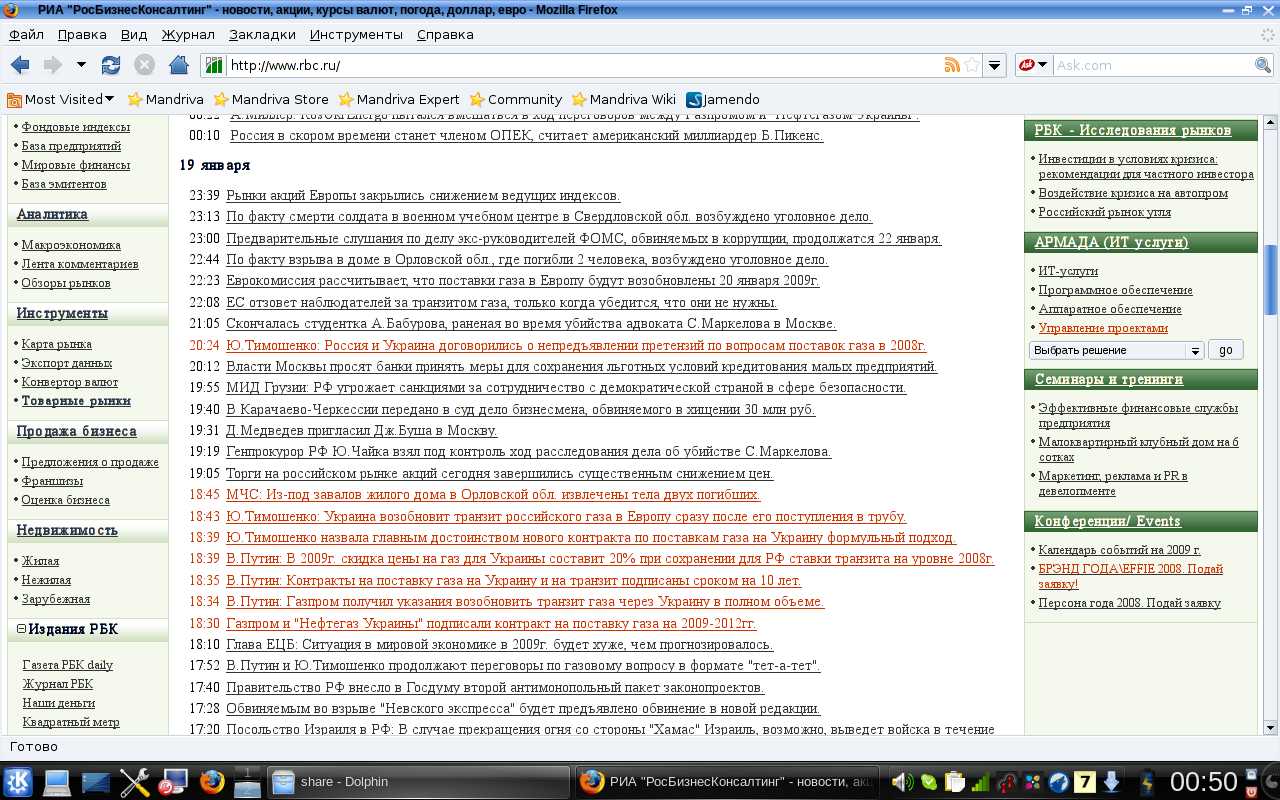This screenshot has height=800, width=1280.
Task: Go forward with the Forward arrow
Action: [x=52, y=65]
